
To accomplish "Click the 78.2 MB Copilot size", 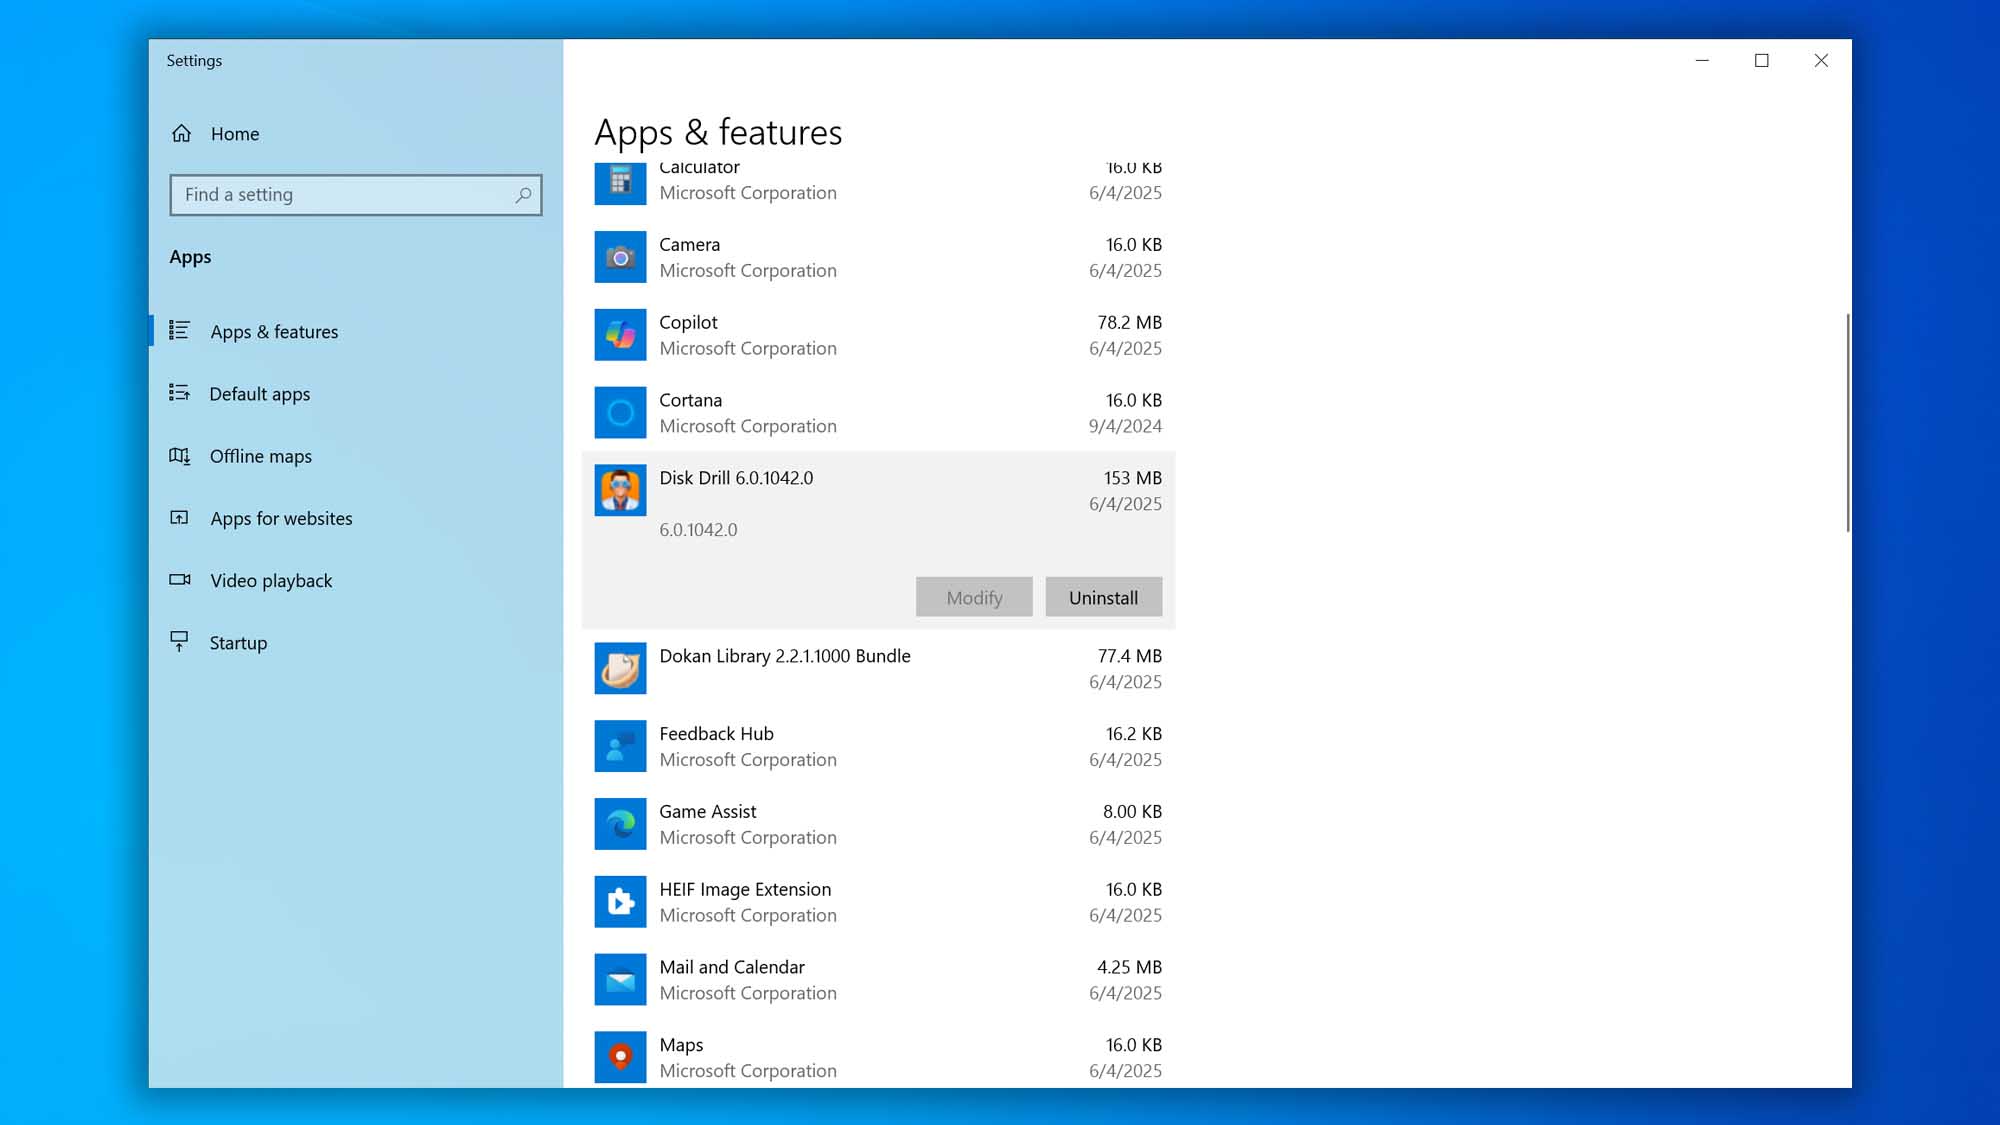I will point(1130,323).
